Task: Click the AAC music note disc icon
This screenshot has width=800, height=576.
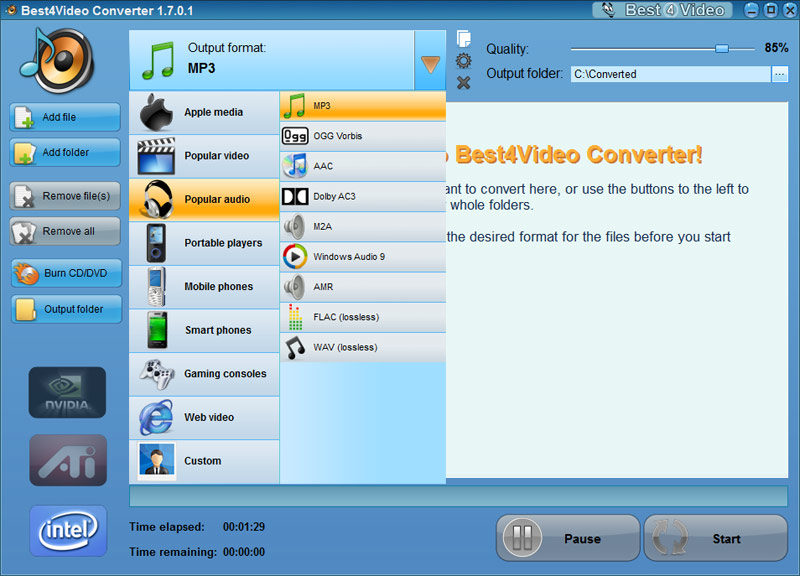Action: pyautogui.click(x=295, y=166)
